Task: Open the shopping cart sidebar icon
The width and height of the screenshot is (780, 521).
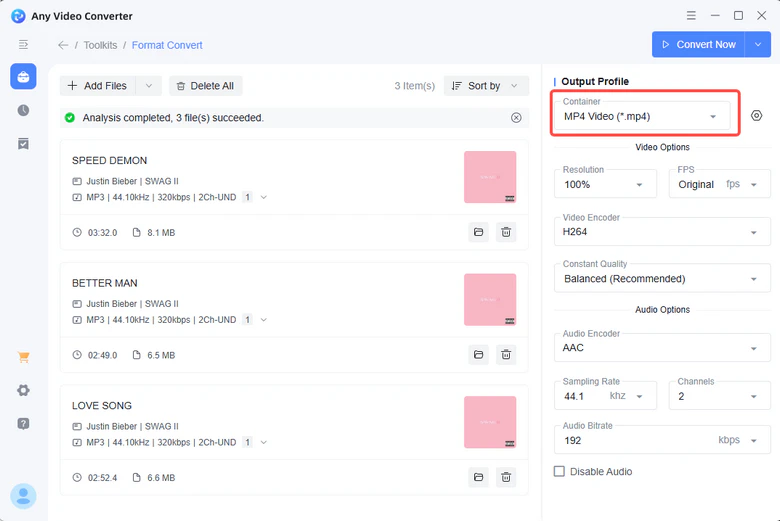Action: pyautogui.click(x=23, y=357)
